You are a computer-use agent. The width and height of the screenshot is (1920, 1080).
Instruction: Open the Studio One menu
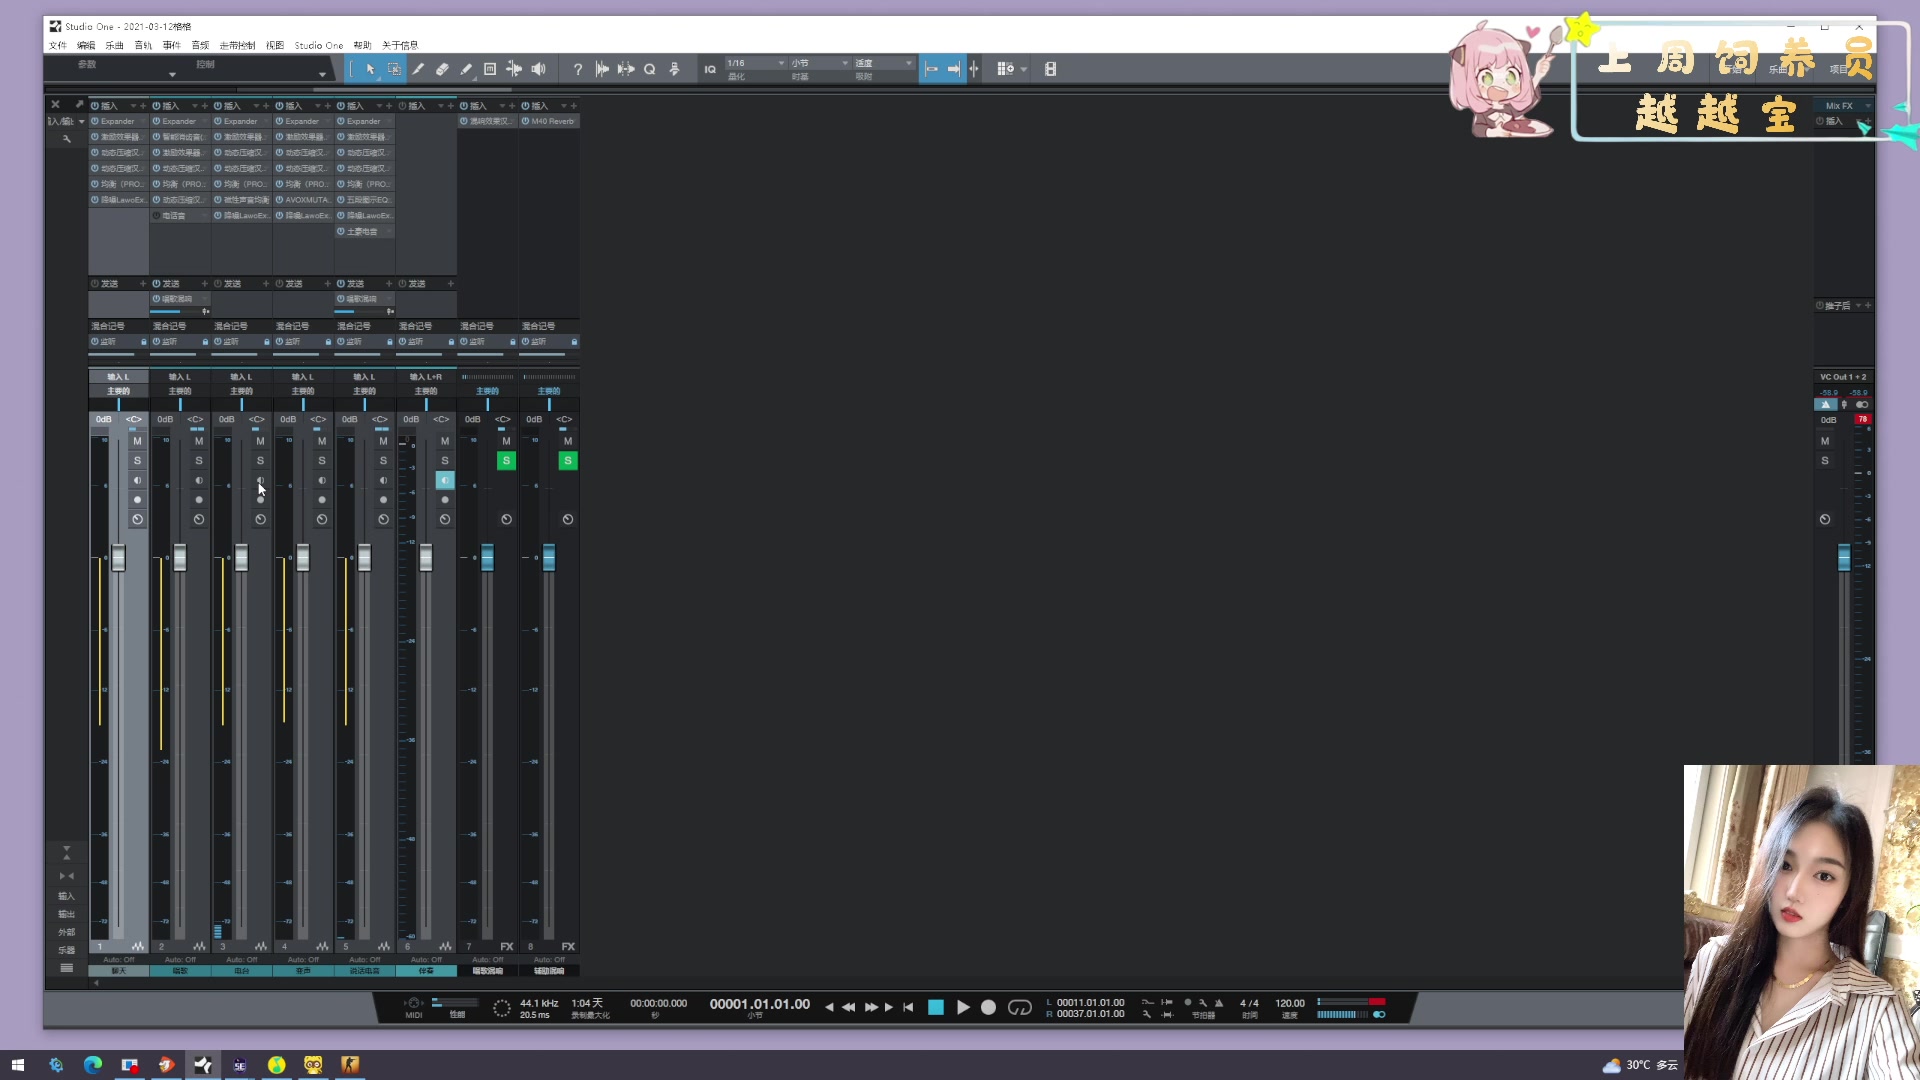click(x=319, y=45)
